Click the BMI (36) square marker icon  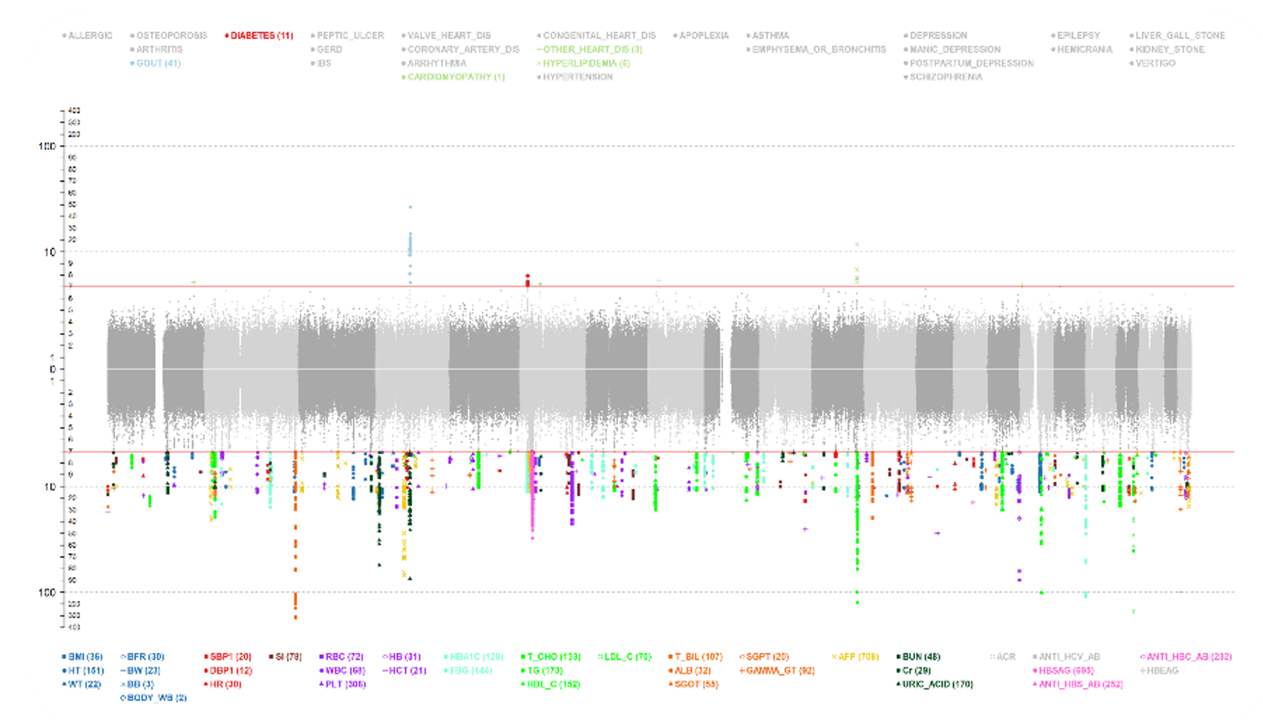pyautogui.click(x=64, y=656)
